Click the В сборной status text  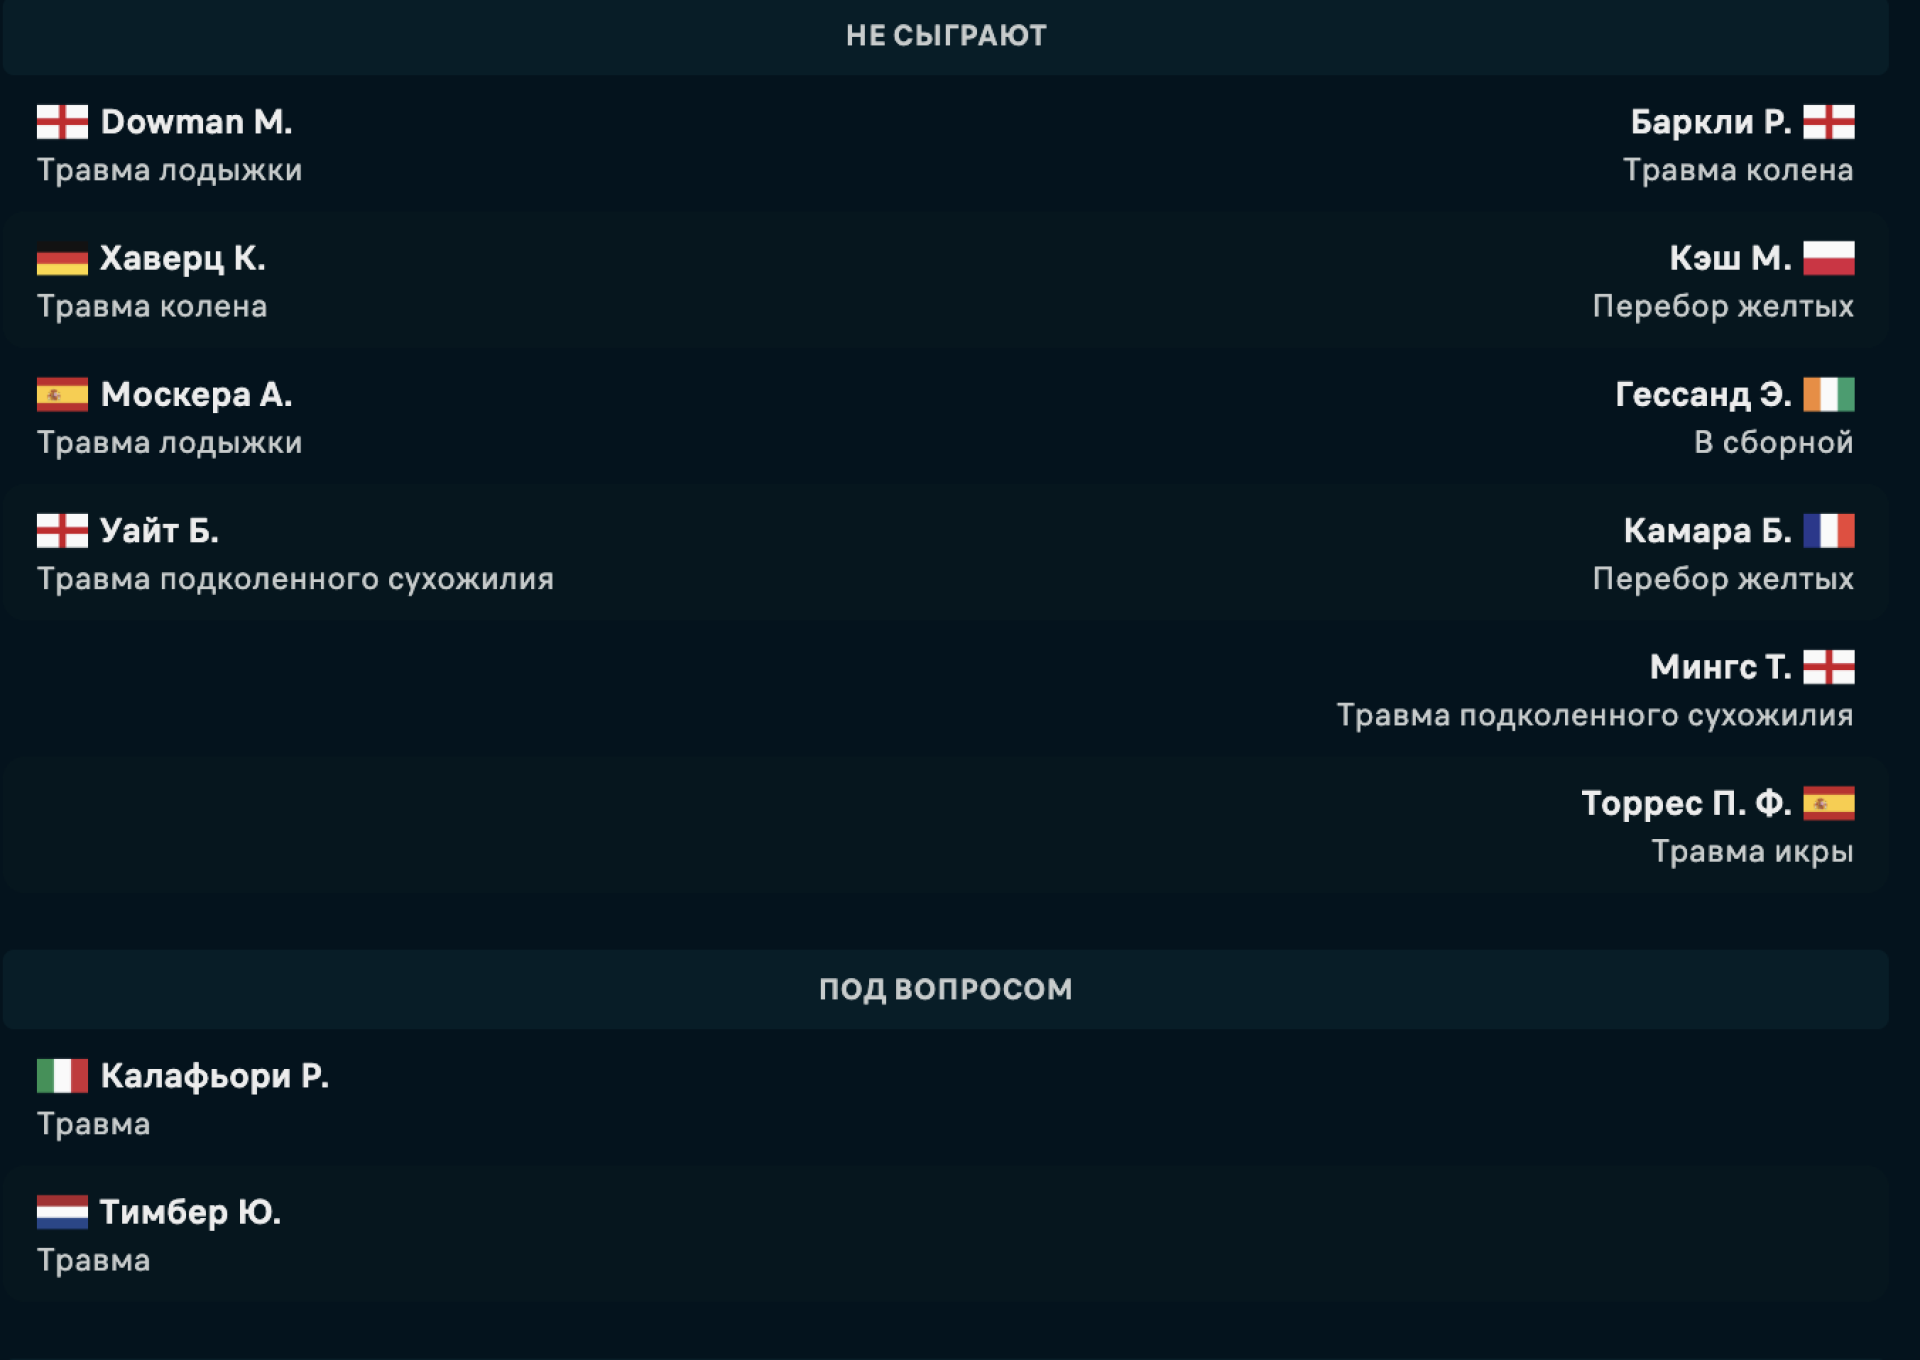[x=1773, y=442]
